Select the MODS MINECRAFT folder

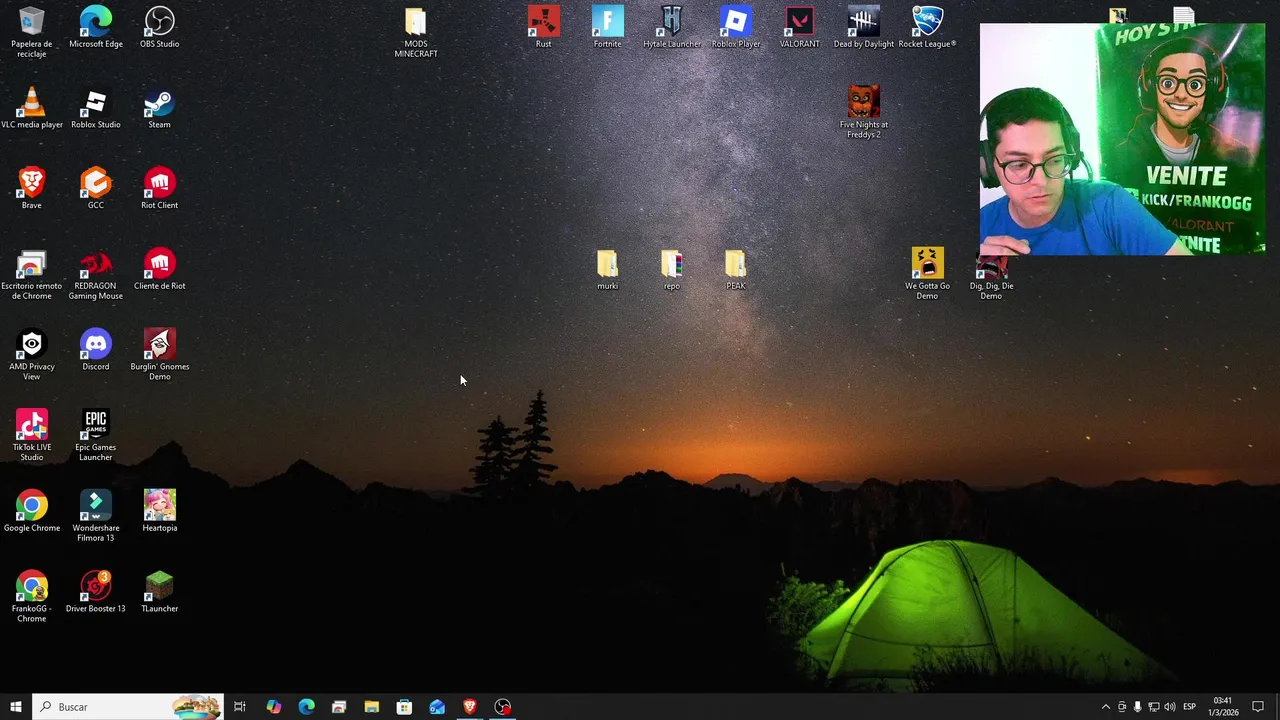(x=416, y=32)
